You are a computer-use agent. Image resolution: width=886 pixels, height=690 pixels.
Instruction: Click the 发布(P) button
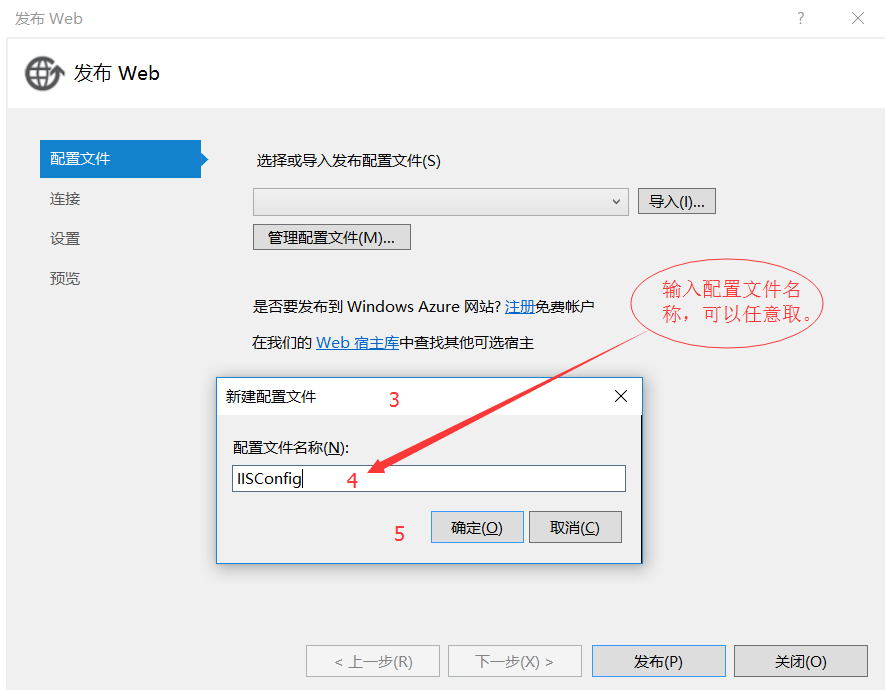(x=658, y=660)
